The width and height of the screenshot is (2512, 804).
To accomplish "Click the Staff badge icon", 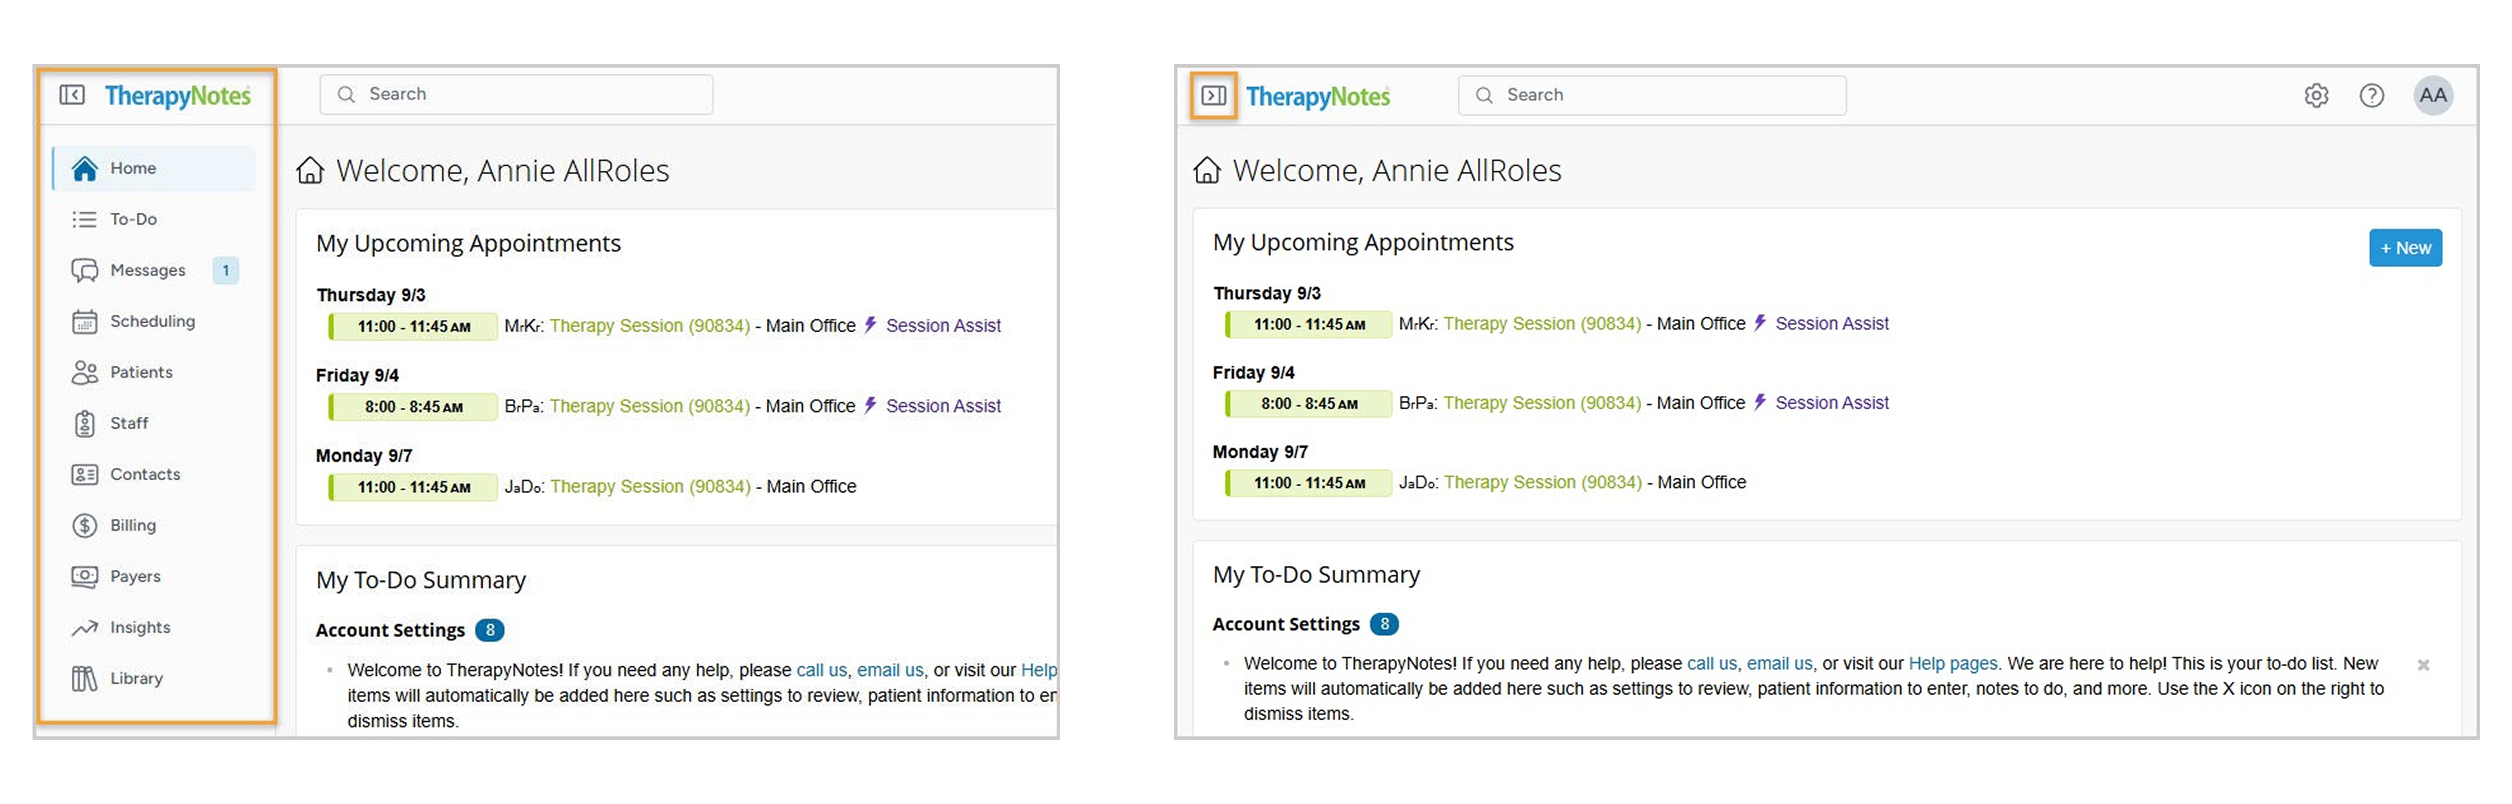I will pyautogui.click(x=85, y=423).
